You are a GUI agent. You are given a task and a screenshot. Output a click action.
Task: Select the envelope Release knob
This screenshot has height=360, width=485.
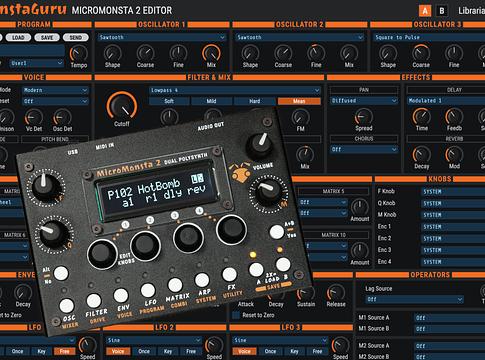[x=336, y=293]
